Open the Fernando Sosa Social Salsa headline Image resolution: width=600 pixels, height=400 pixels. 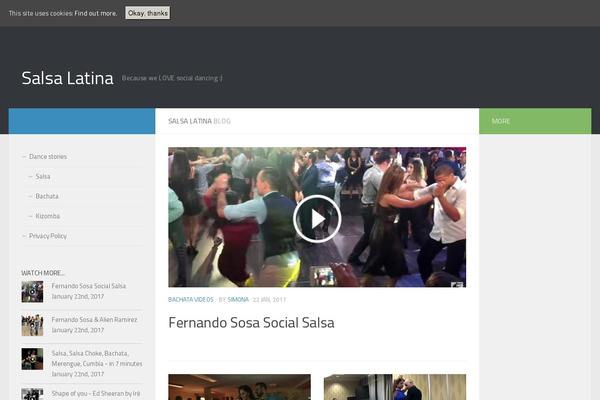pos(251,323)
